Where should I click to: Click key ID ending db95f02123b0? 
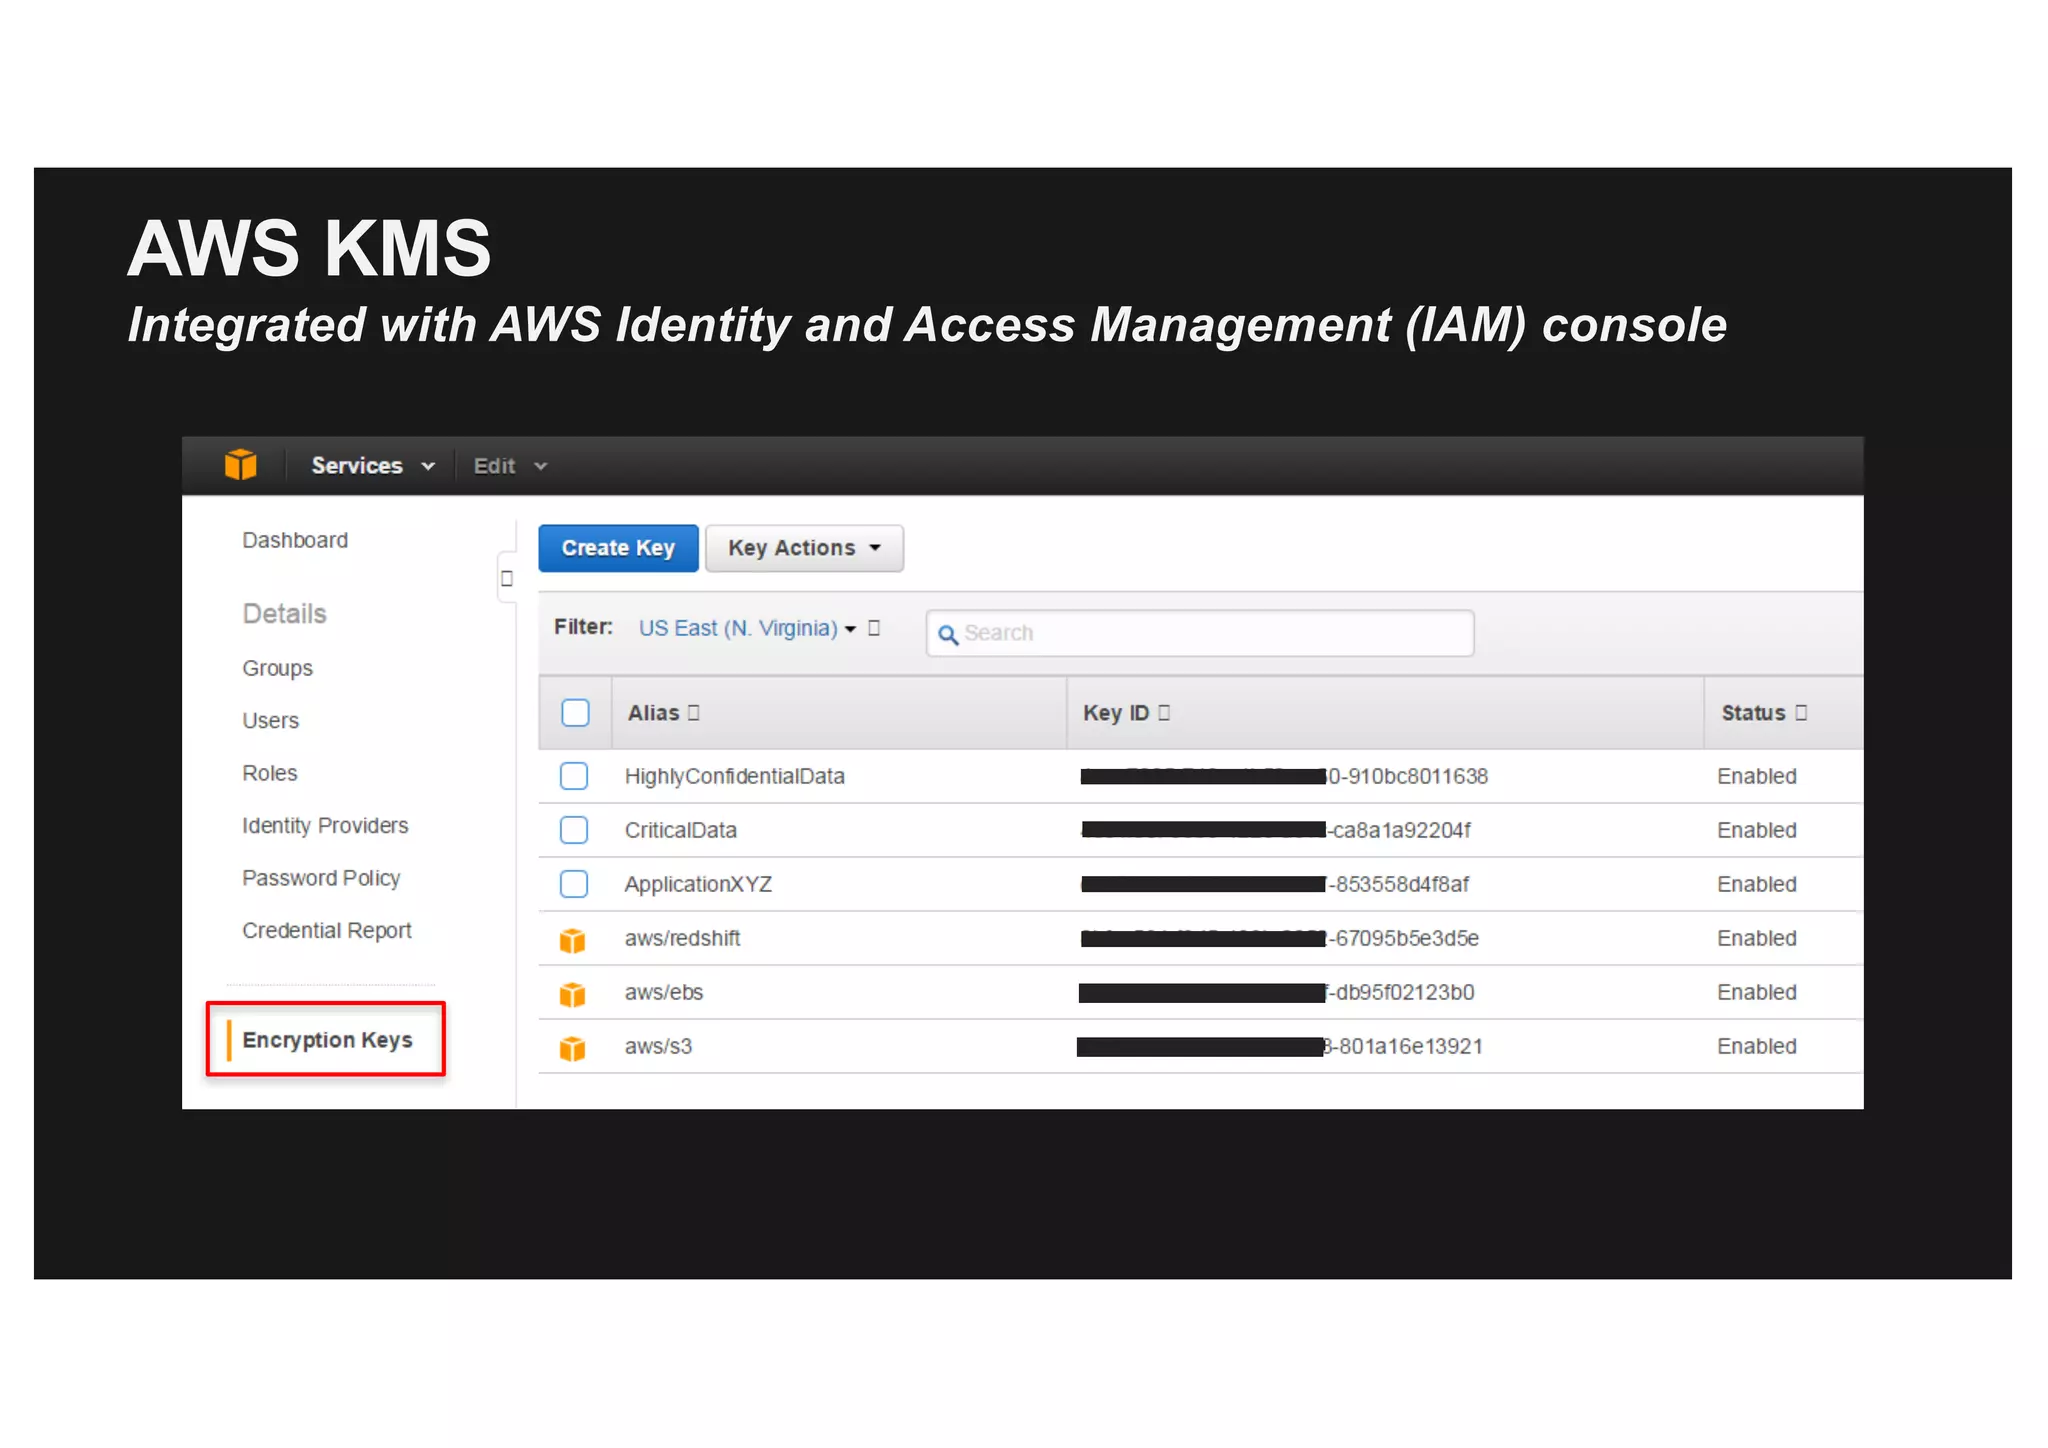[1277, 992]
